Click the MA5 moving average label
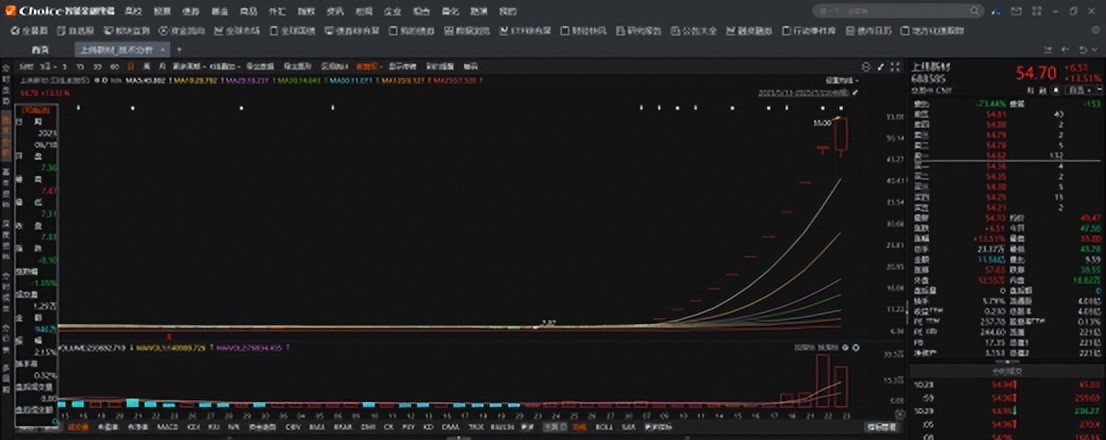This screenshot has height=440, width=1106. point(145,80)
